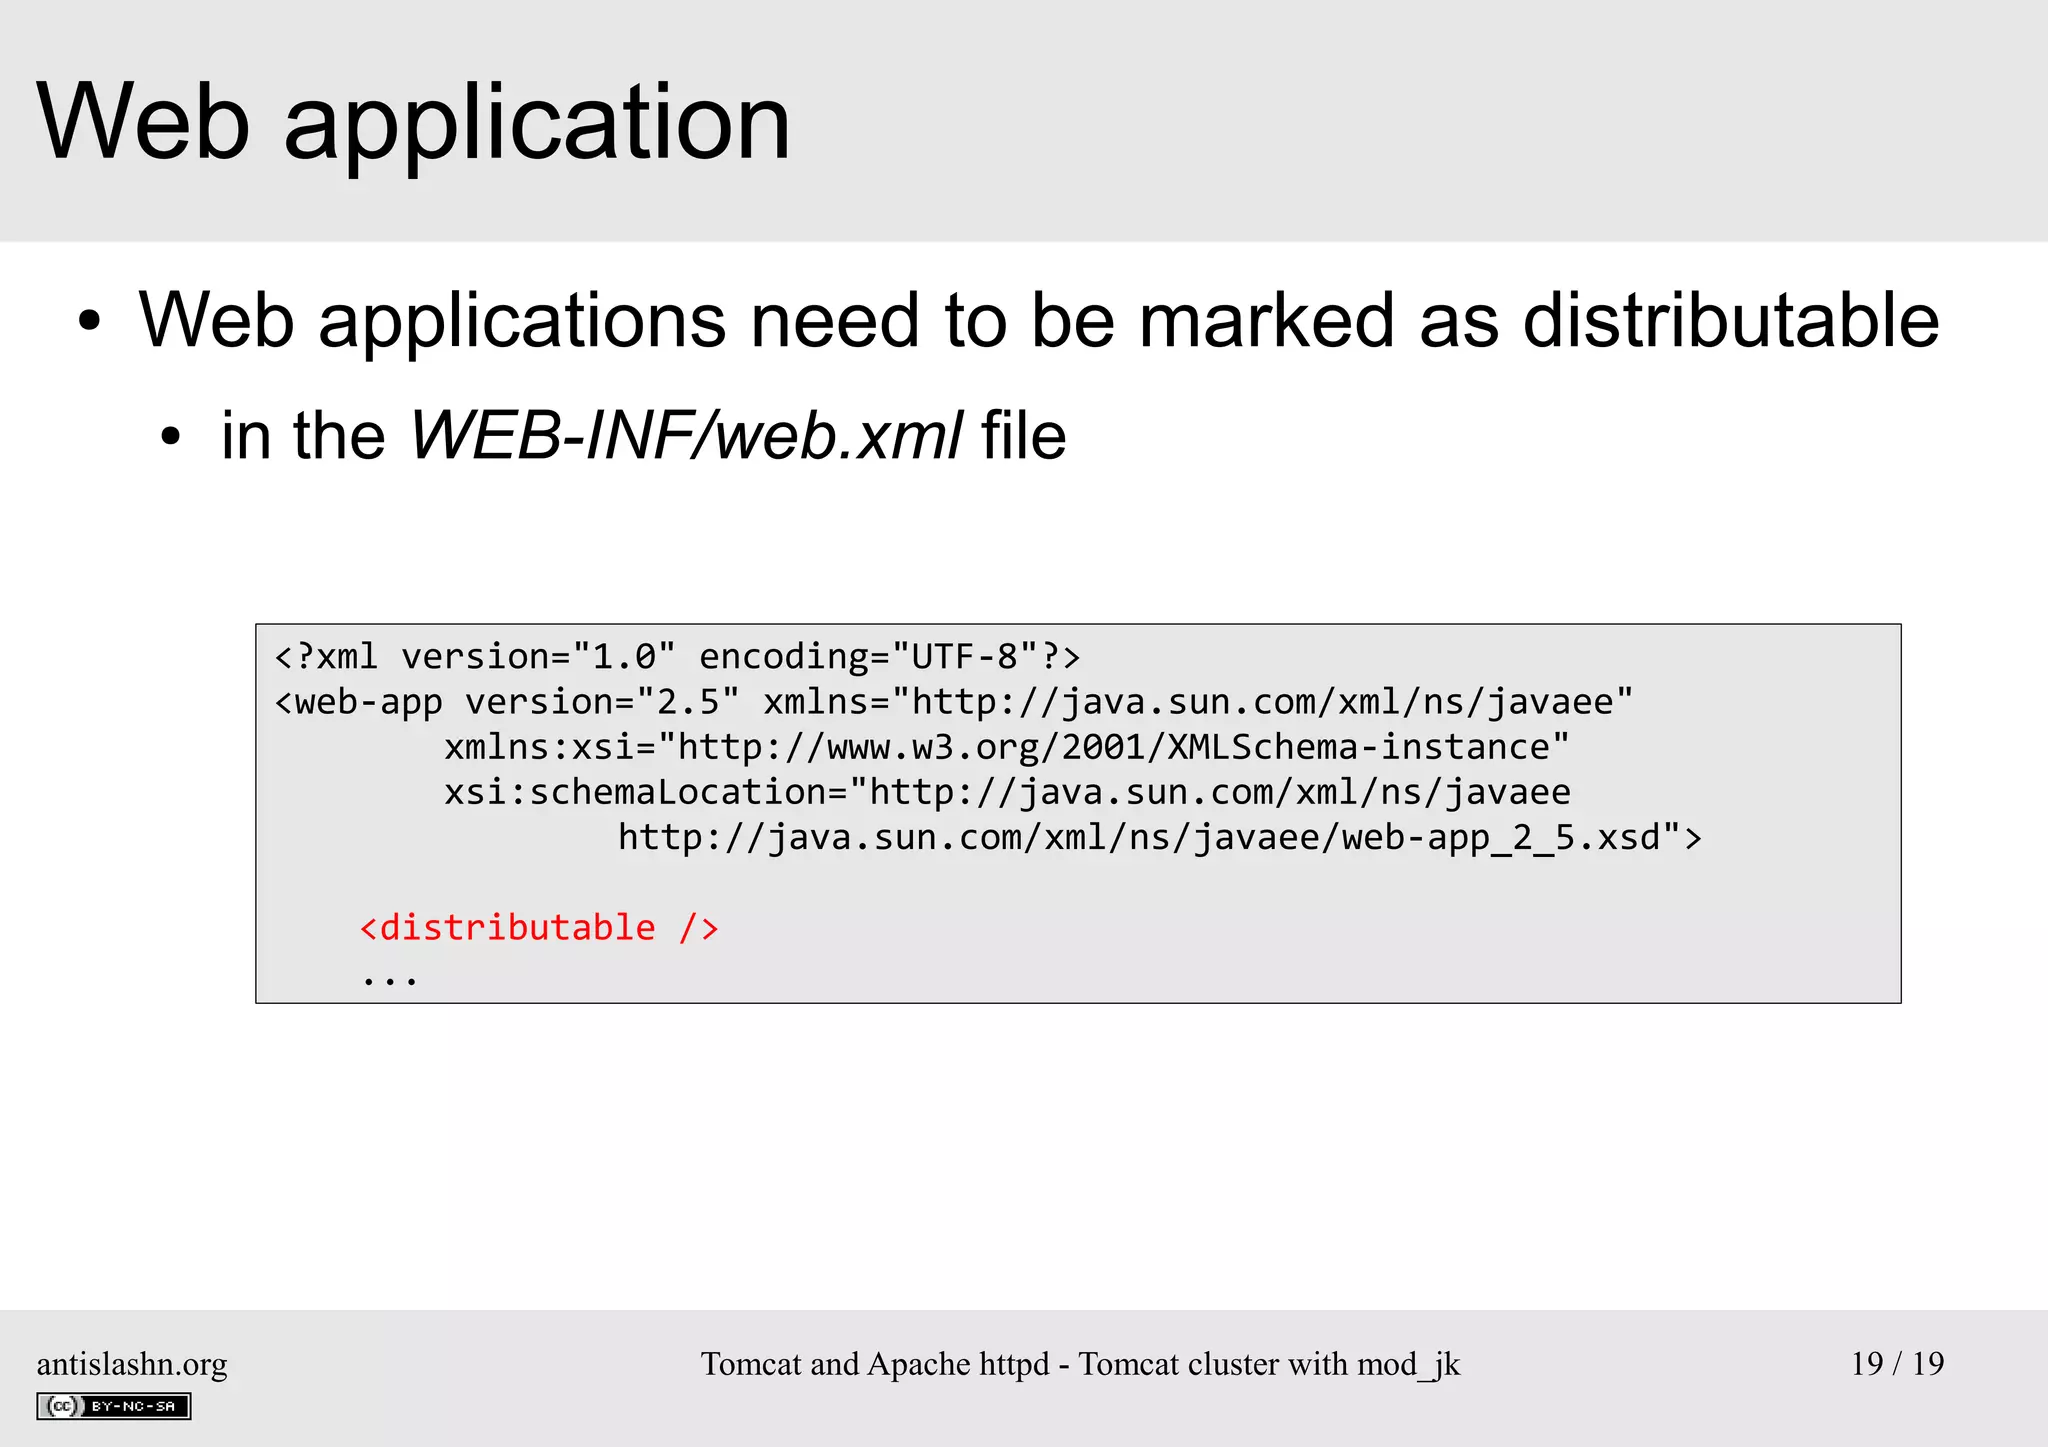2048x1447 pixels.
Task: Click the footer title 'Tomcat and Apache httpd - Tomcat cluster with mod_jk'
Action: pos(1080,1365)
